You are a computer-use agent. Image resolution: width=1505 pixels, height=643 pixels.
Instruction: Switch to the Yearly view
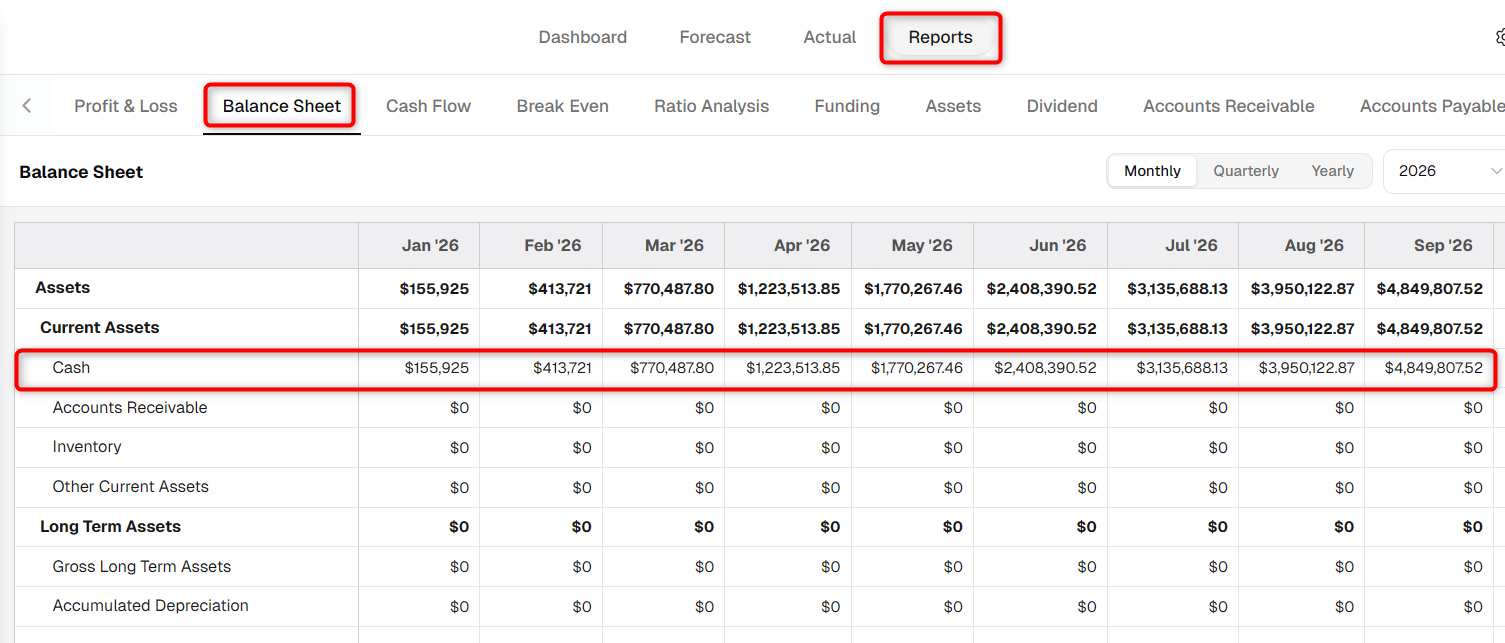(x=1332, y=171)
